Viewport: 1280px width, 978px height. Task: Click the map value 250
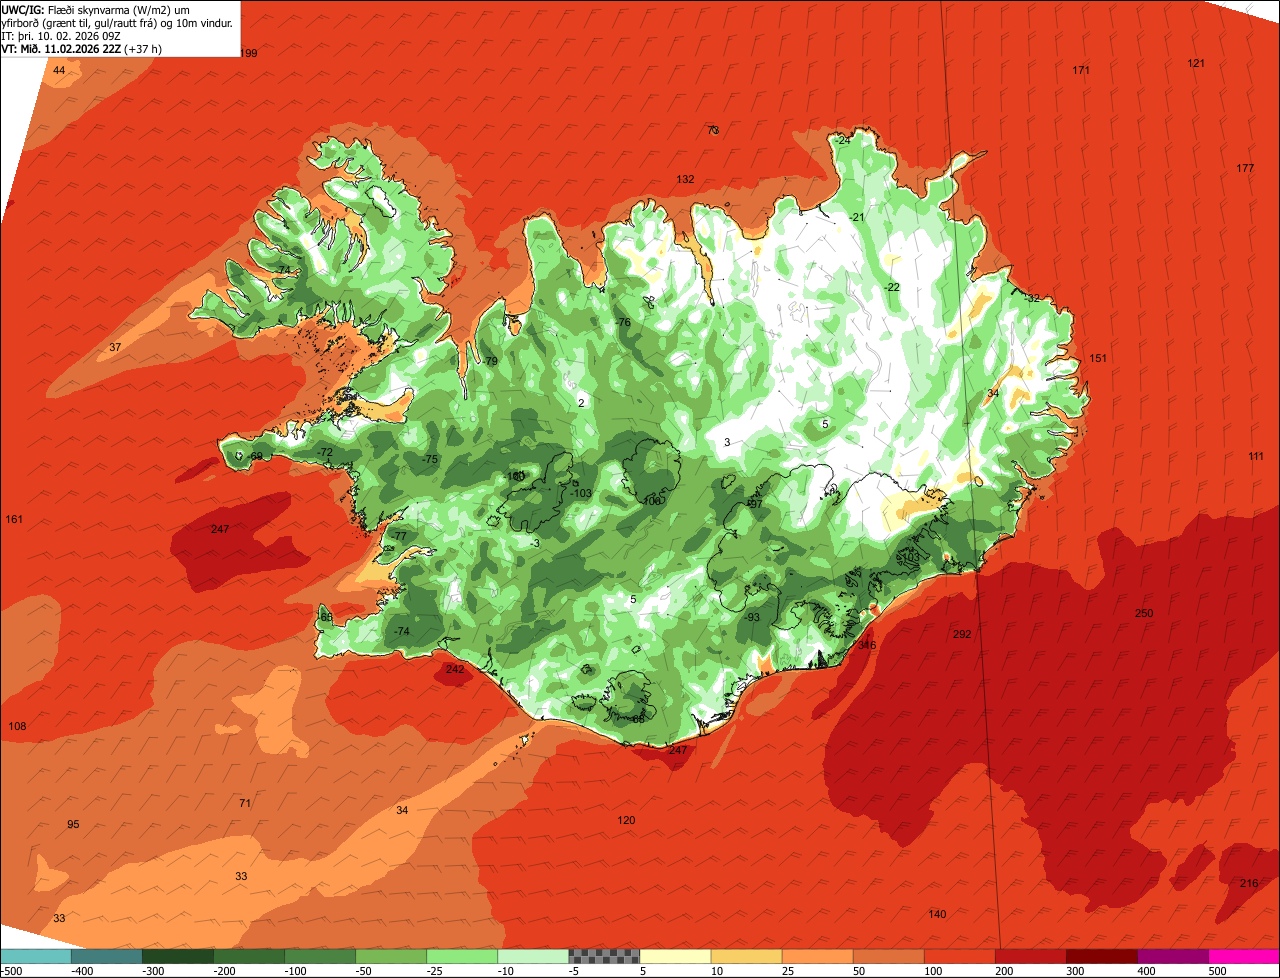1144,613
